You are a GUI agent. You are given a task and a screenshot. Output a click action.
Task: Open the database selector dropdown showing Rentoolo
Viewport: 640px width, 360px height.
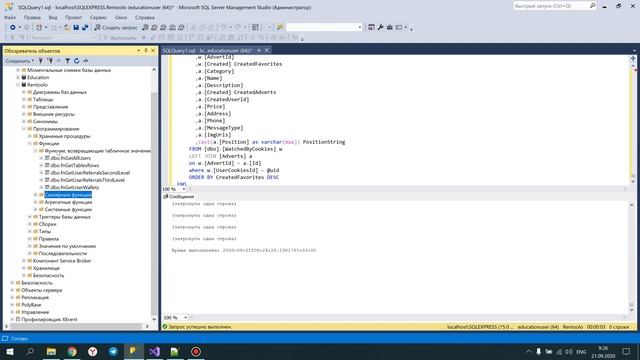click(x=63, y=38)
